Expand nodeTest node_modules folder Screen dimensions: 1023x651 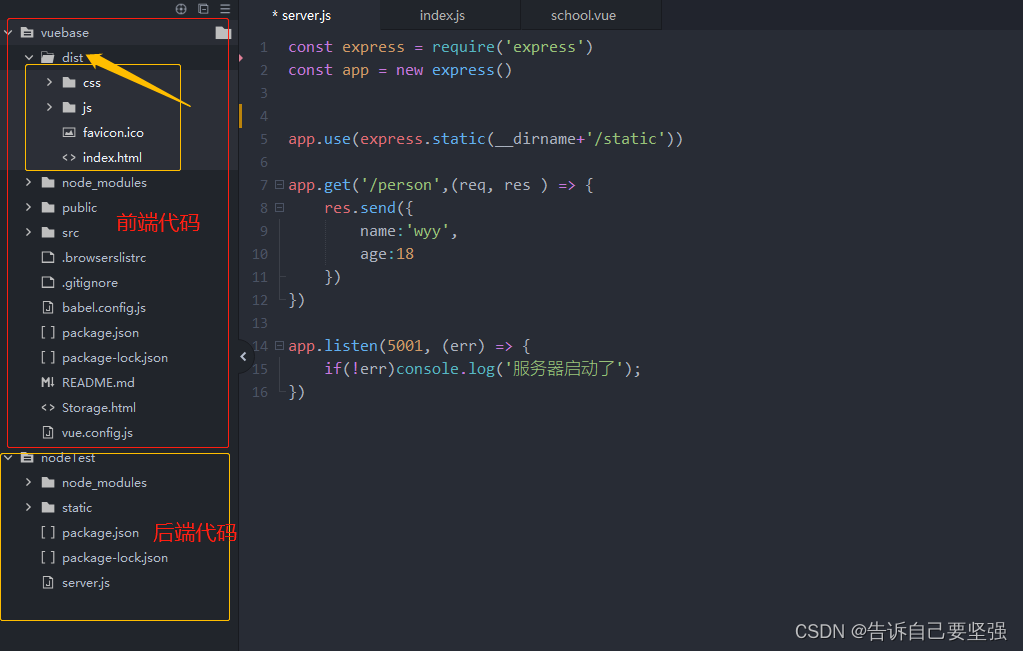(29, 483)
